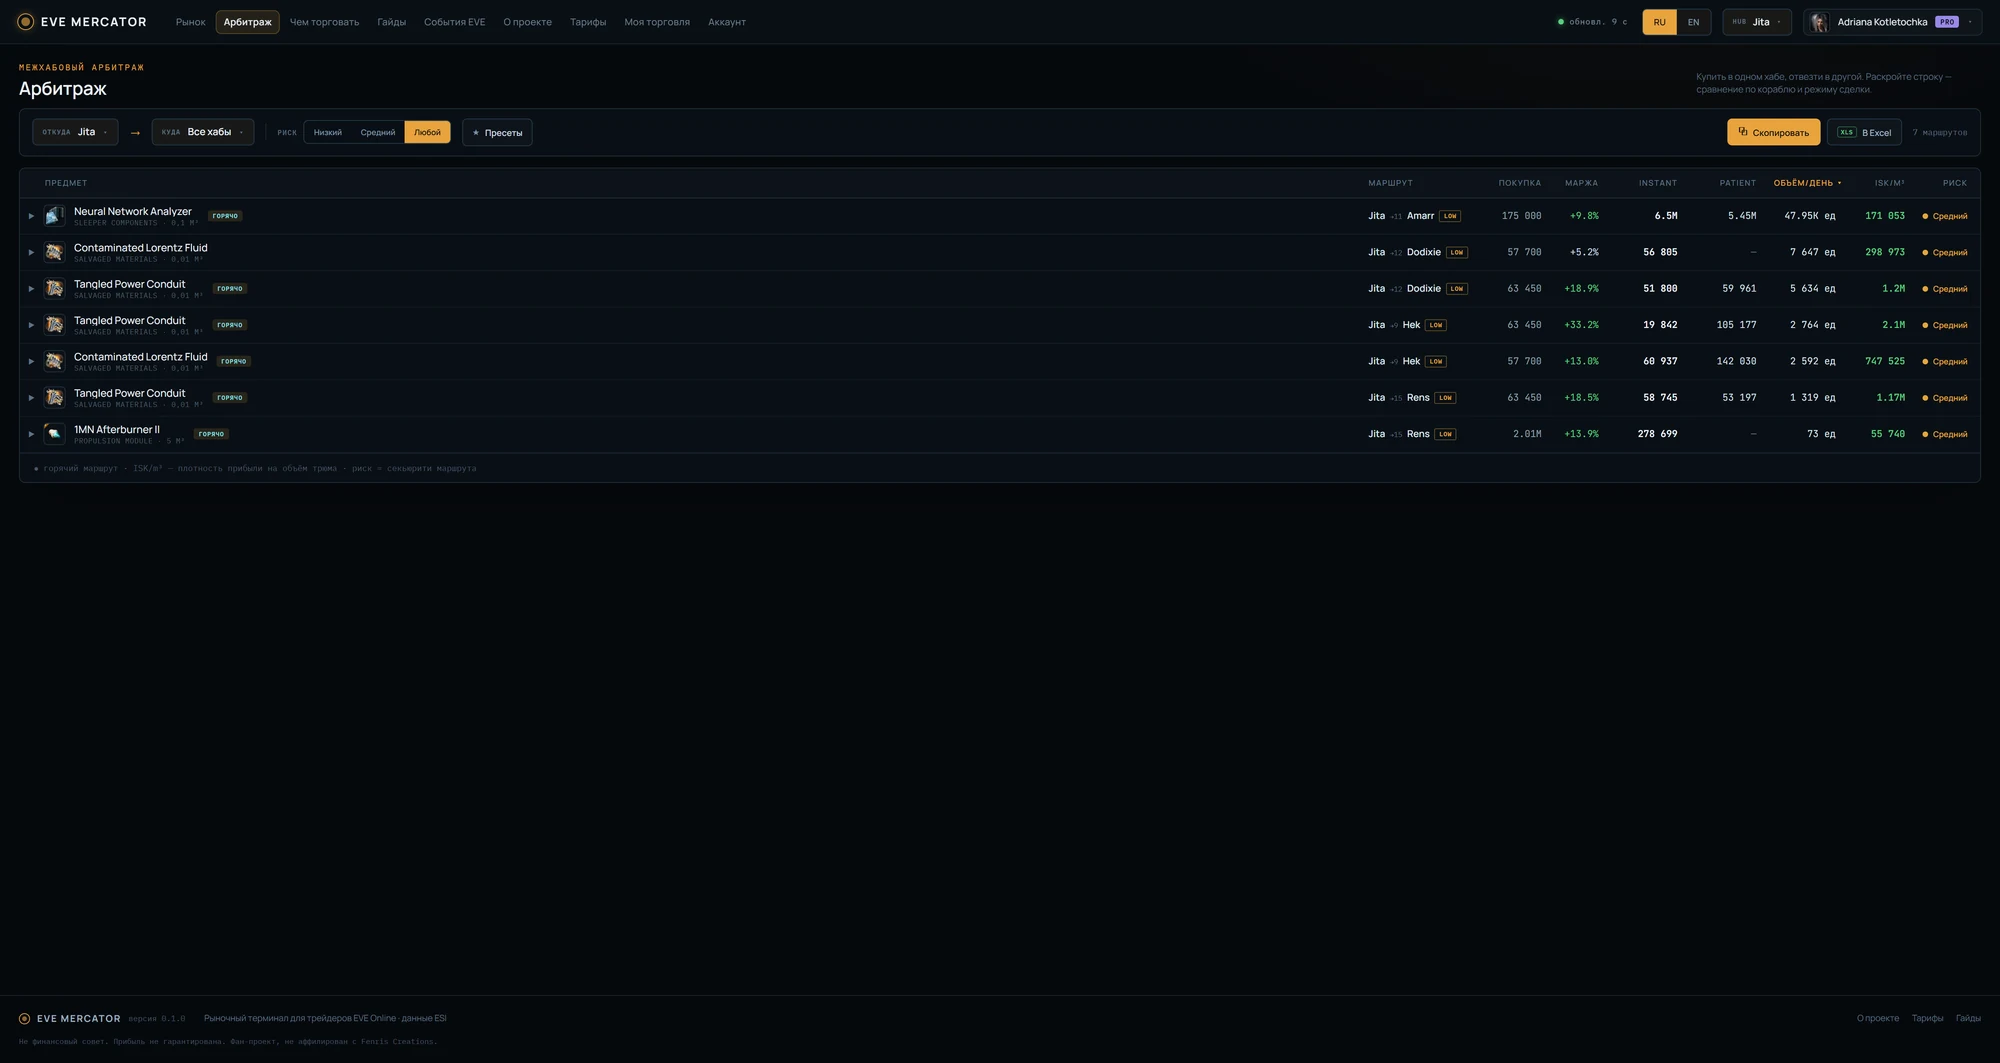Open the Adriana Kotletochka account menu
Image resolution: width=2000 pixels, height=1063 pixels.
(x=1892, y=22)
